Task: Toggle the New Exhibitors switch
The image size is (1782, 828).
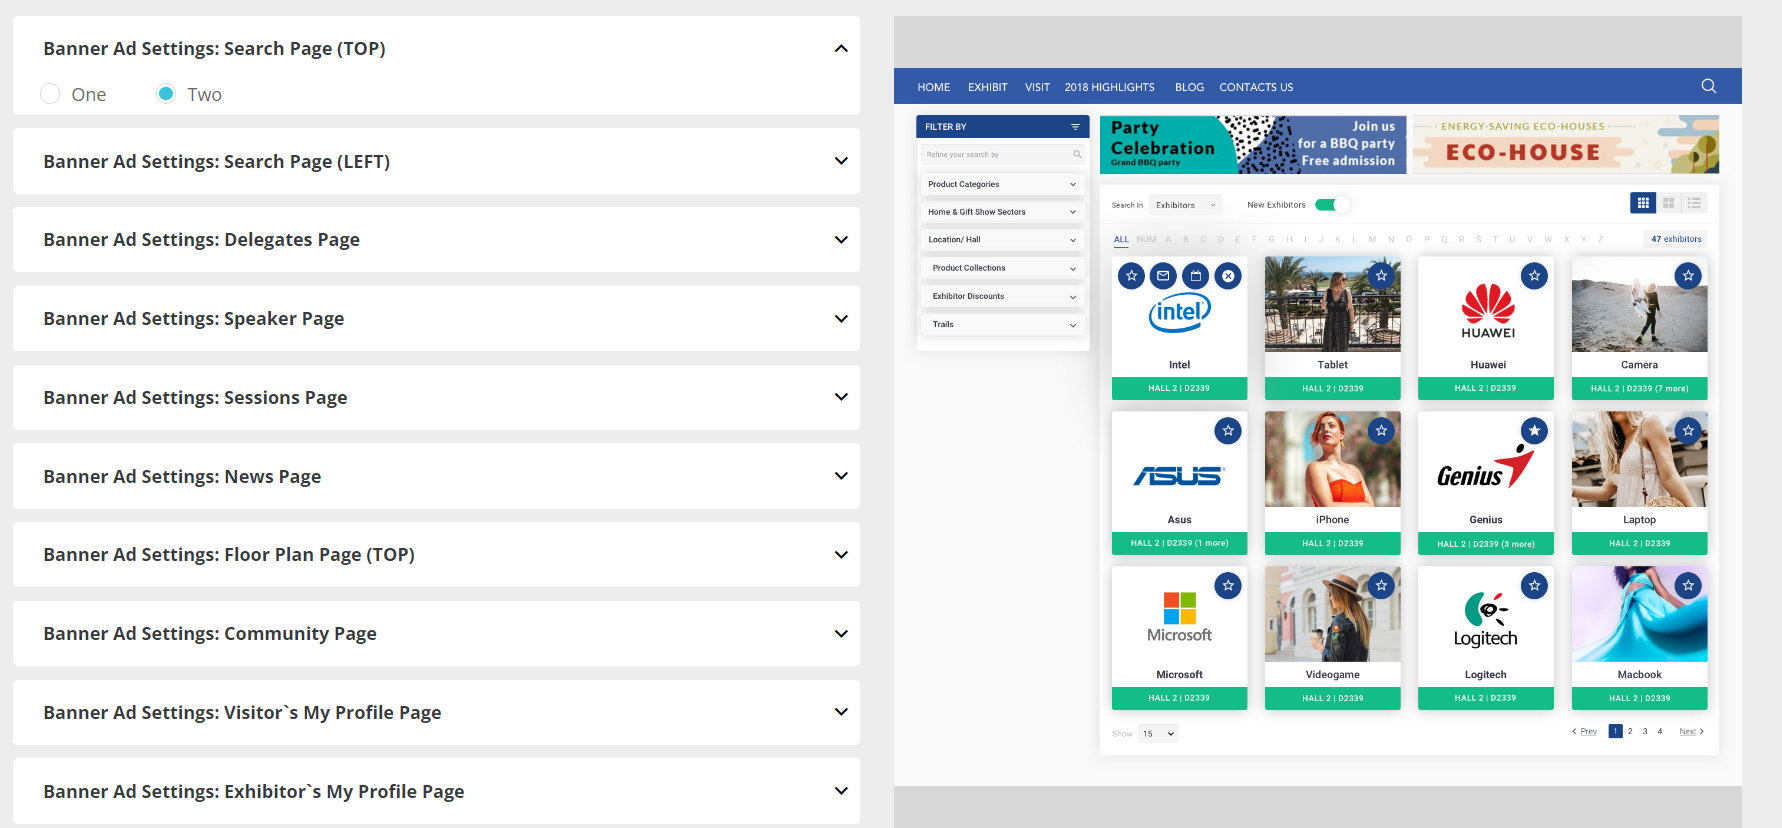Action: [1331, 205]
